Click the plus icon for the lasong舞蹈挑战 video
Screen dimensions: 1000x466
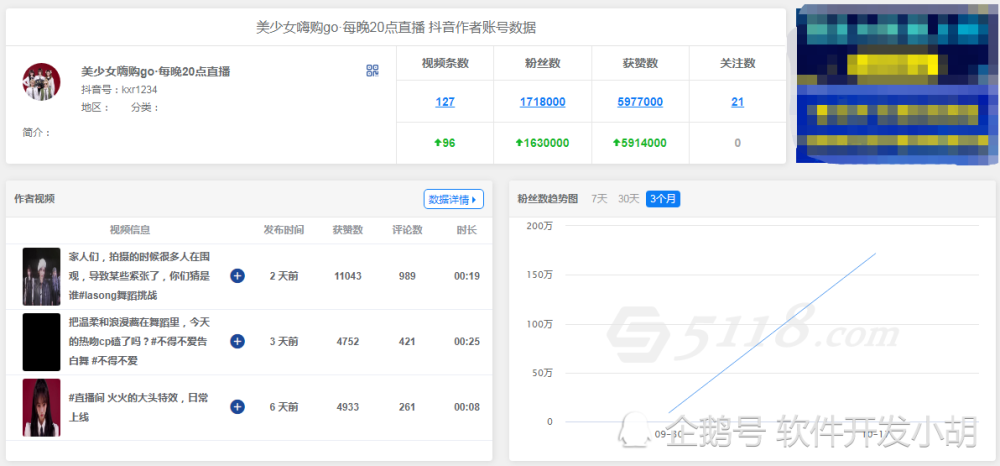[237, 276]
